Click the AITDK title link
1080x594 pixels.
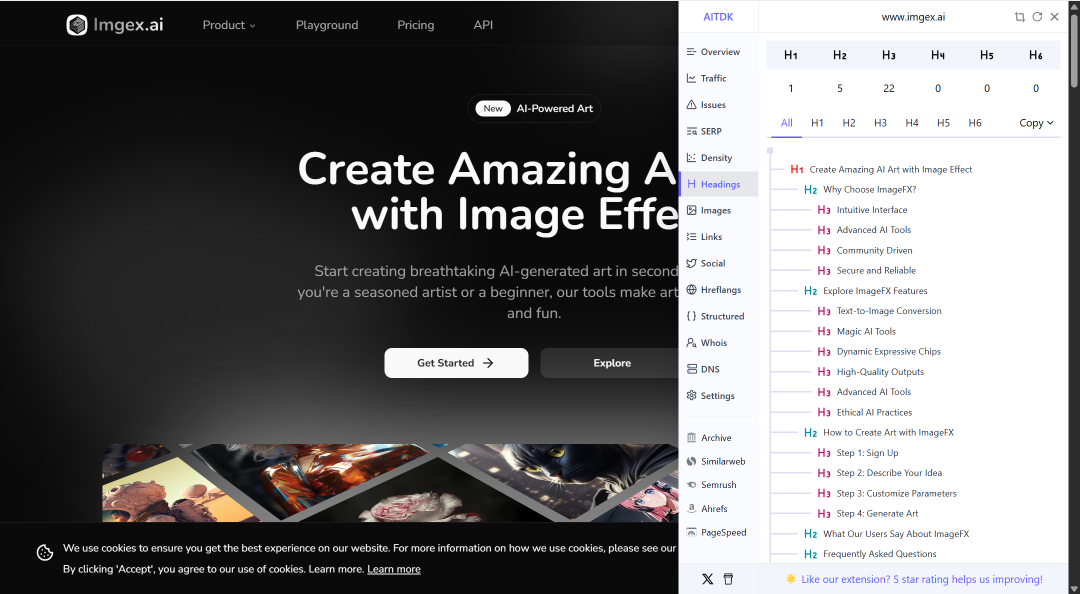[x=718, y=17]
